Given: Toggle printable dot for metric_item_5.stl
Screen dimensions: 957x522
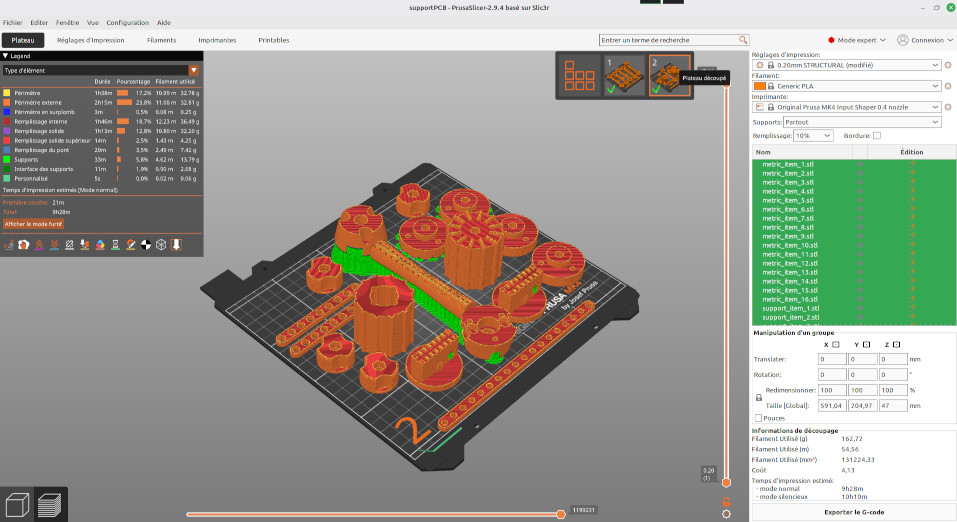Looking at the screenshot, I should click(859, 200).
